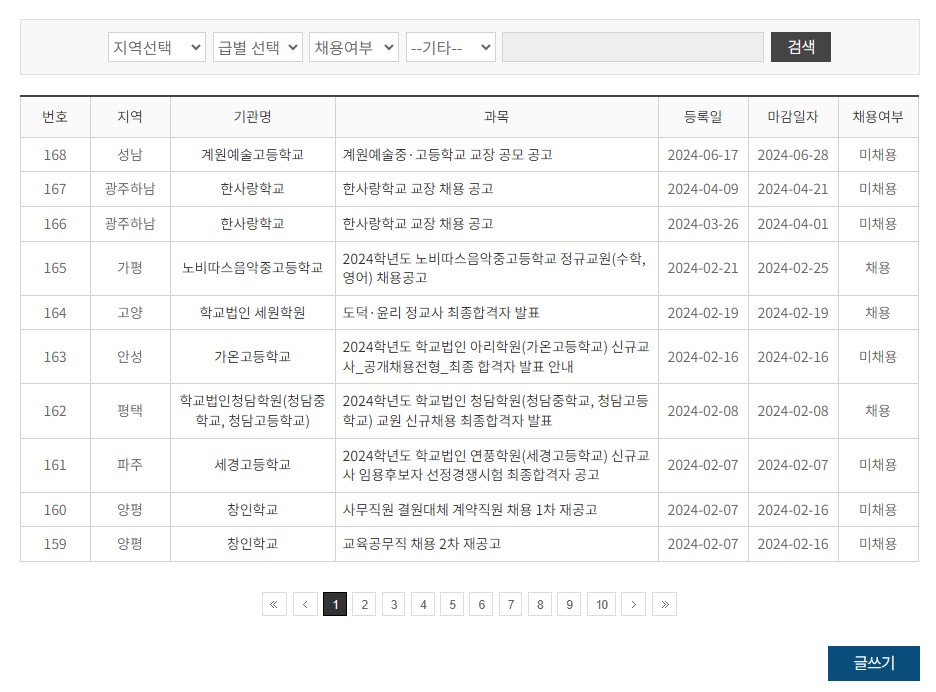Click the 글쓰기 write button

pyautogui.click(x=873, y=663)
